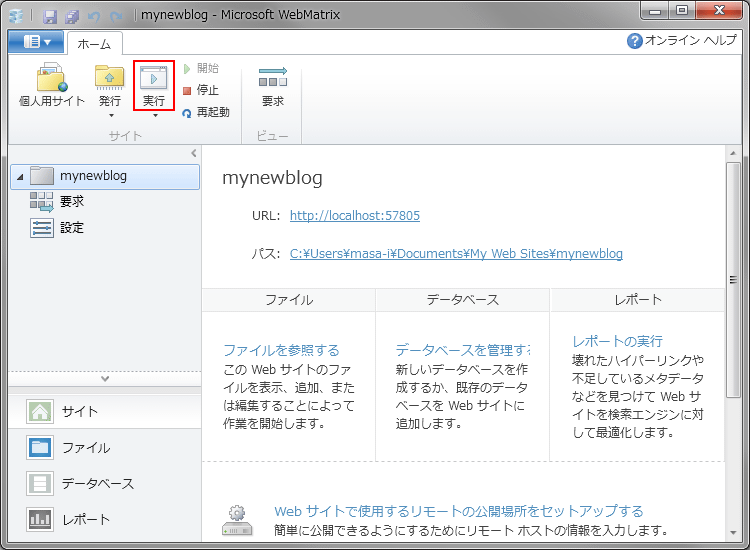Click the downward chevron above workspace selector
The image size is (750, 550).
[105, 378]
